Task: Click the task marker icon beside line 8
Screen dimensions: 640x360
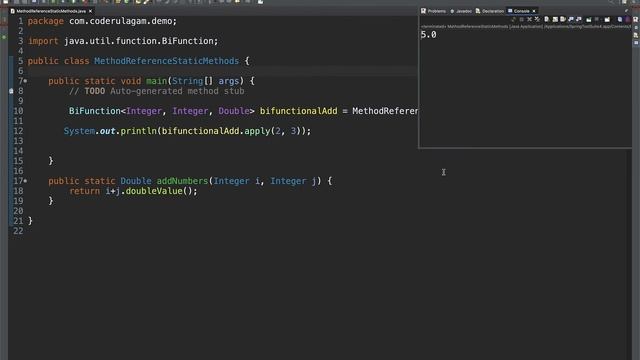Action: point(11,91)
